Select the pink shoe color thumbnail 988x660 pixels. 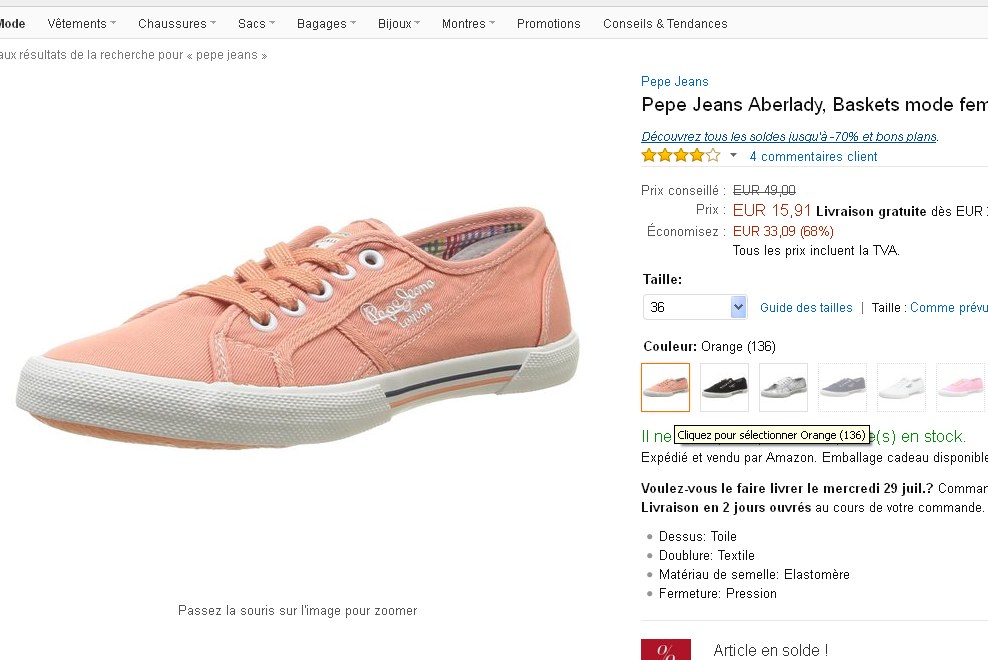pyautogui.click(x=961, y=387)
